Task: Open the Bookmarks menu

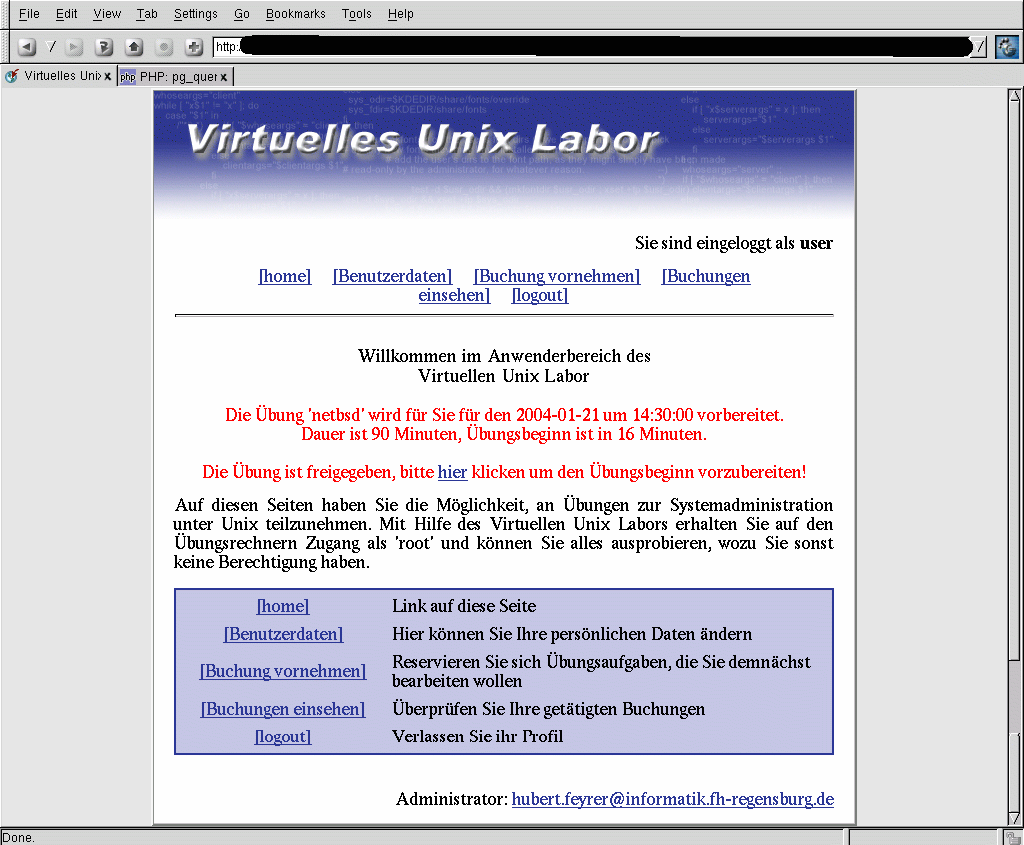Action: [295, 14]
